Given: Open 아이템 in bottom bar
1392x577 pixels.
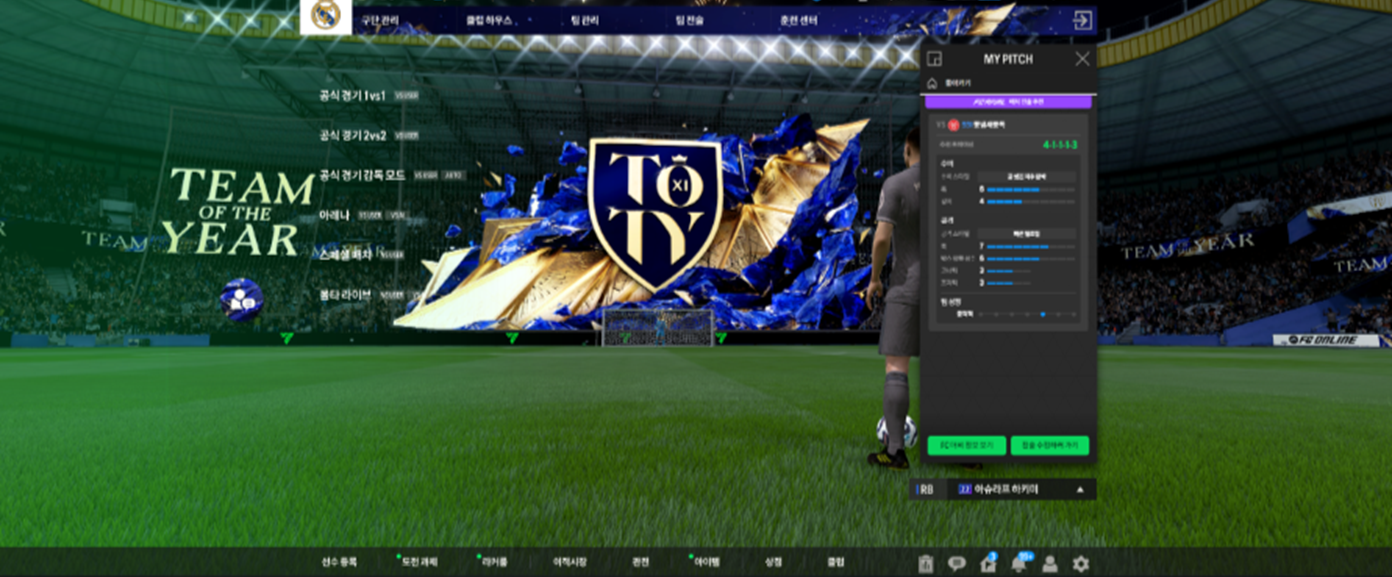Looking at the screenshot, I should click(707, 562).
